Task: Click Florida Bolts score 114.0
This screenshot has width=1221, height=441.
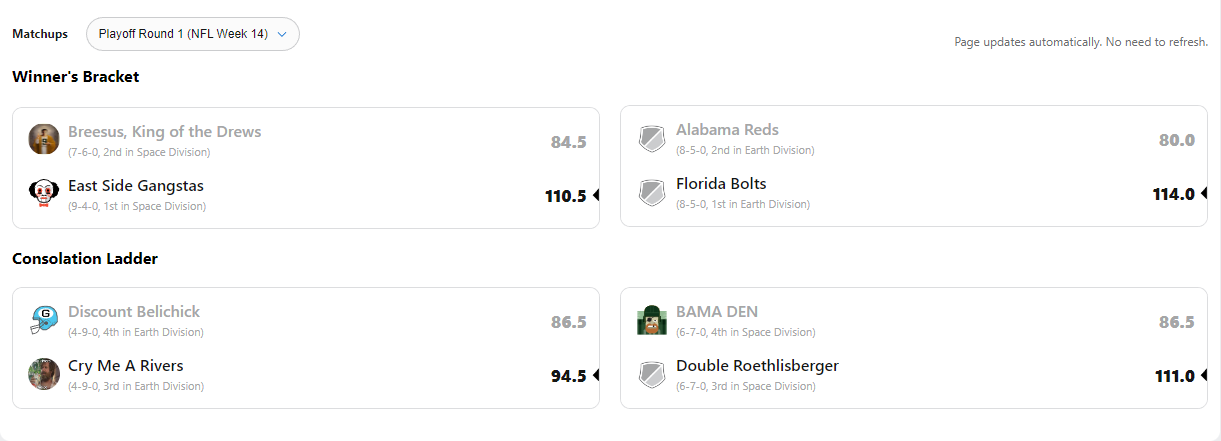Action: 1173,194
